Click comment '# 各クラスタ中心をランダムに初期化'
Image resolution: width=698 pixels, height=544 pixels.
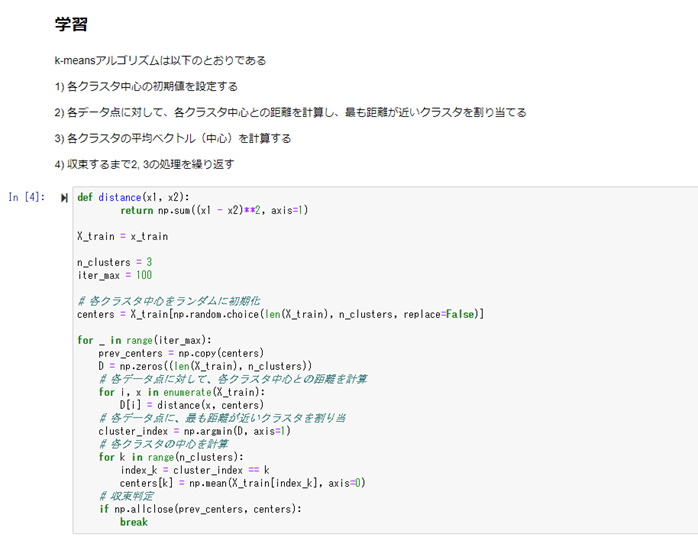[x=169, y=301]
